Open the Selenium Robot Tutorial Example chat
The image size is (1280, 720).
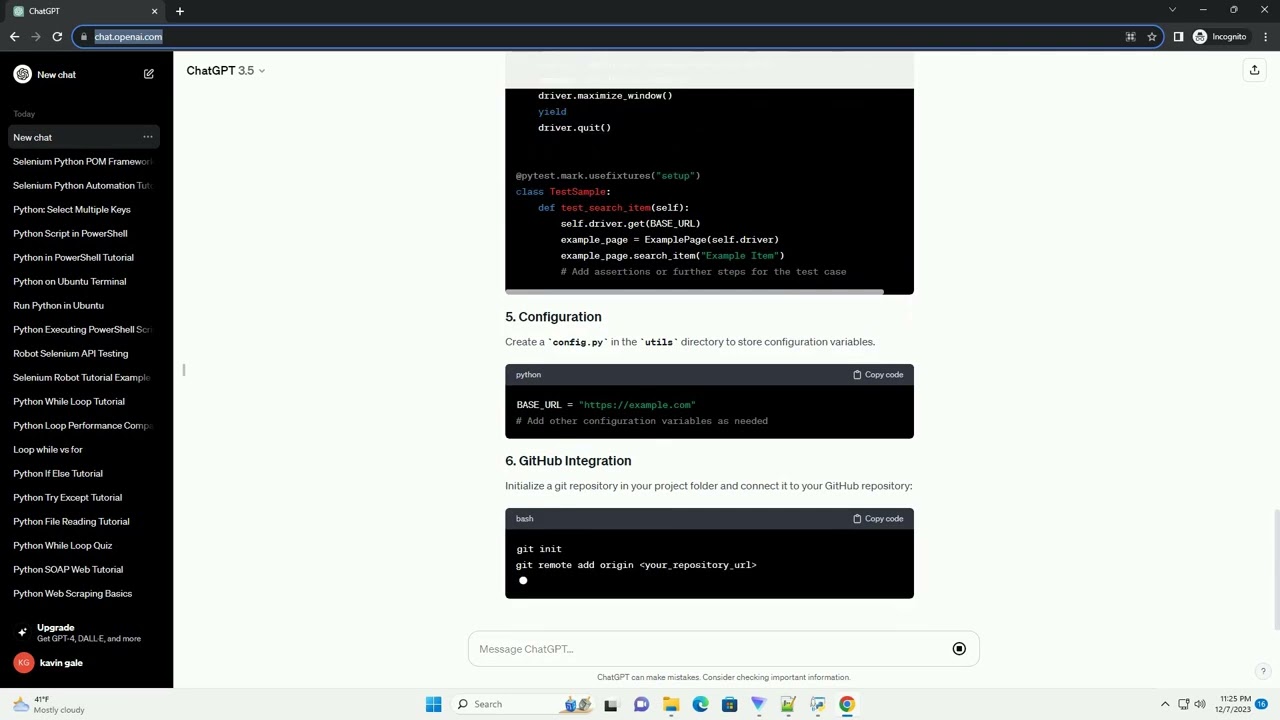click(84, 377)
